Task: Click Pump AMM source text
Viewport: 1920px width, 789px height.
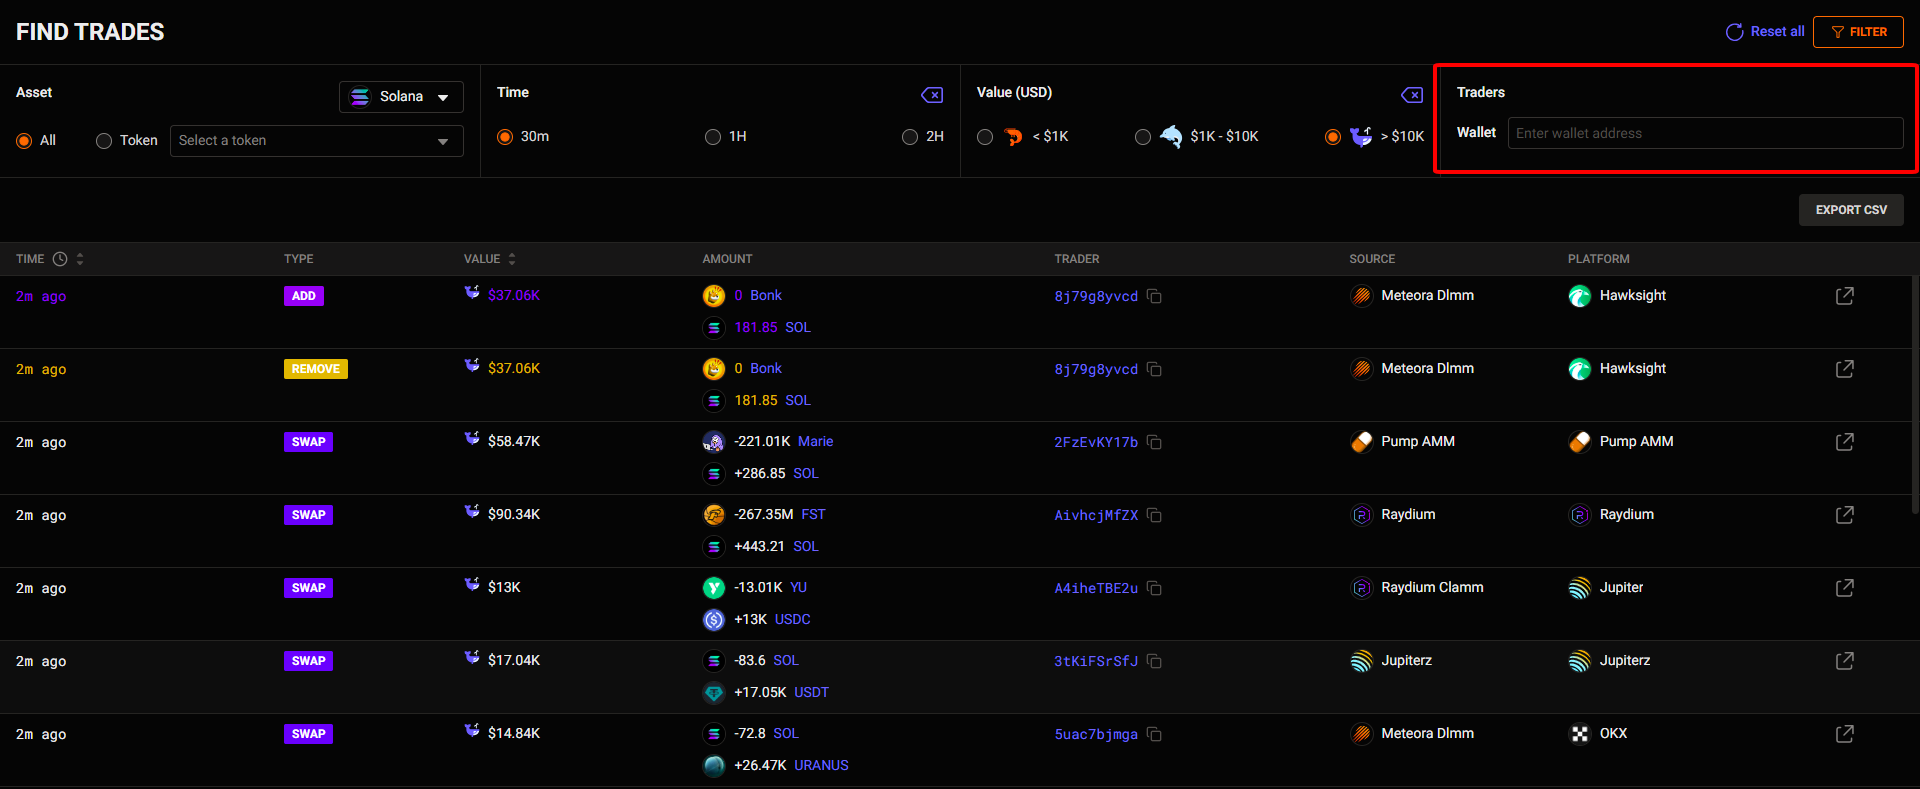Action: (x=1418, y=442)
